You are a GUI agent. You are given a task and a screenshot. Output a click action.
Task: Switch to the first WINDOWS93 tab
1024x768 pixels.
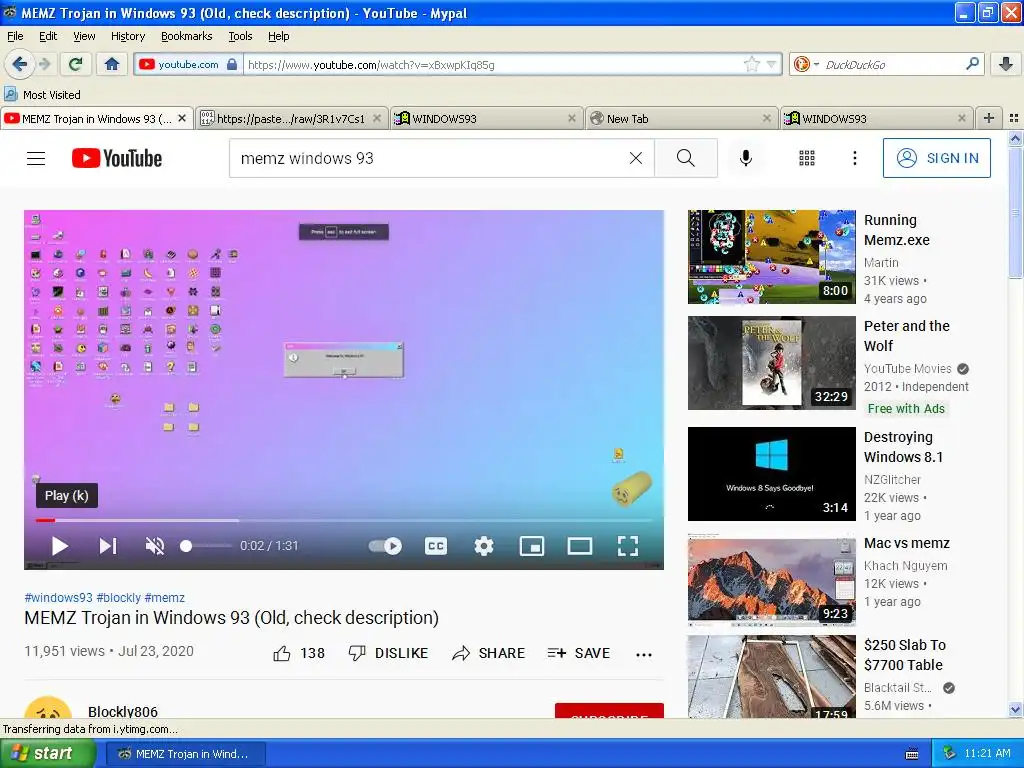click(x=487, y=118)
